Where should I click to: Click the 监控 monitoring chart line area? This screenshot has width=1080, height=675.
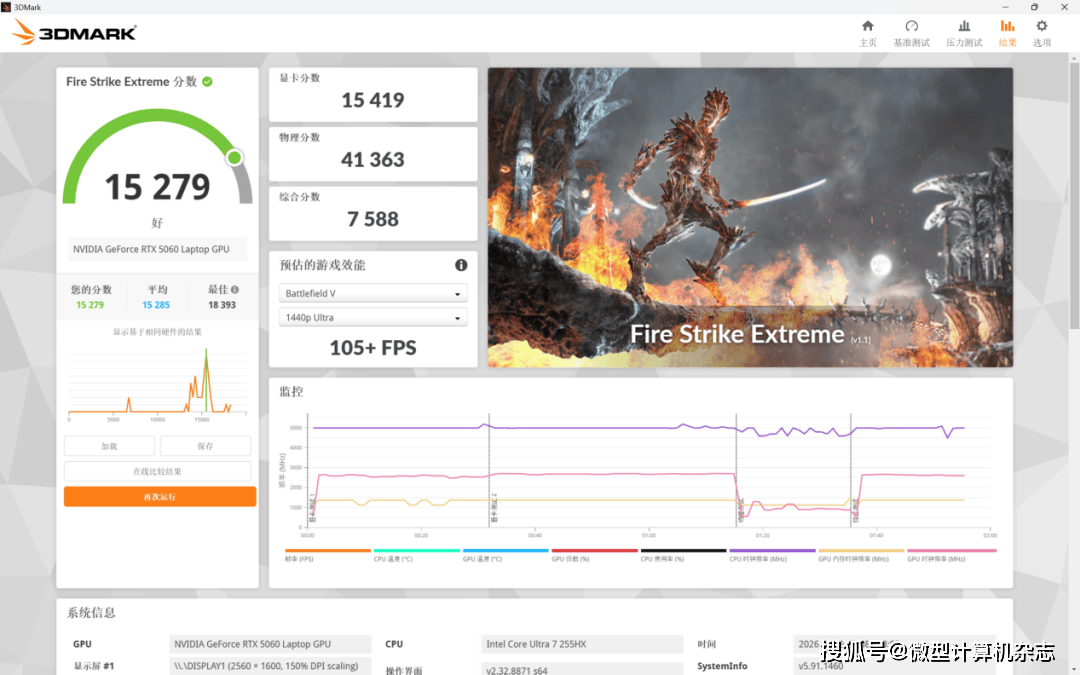pyautogui.click(x=647, y=472)
